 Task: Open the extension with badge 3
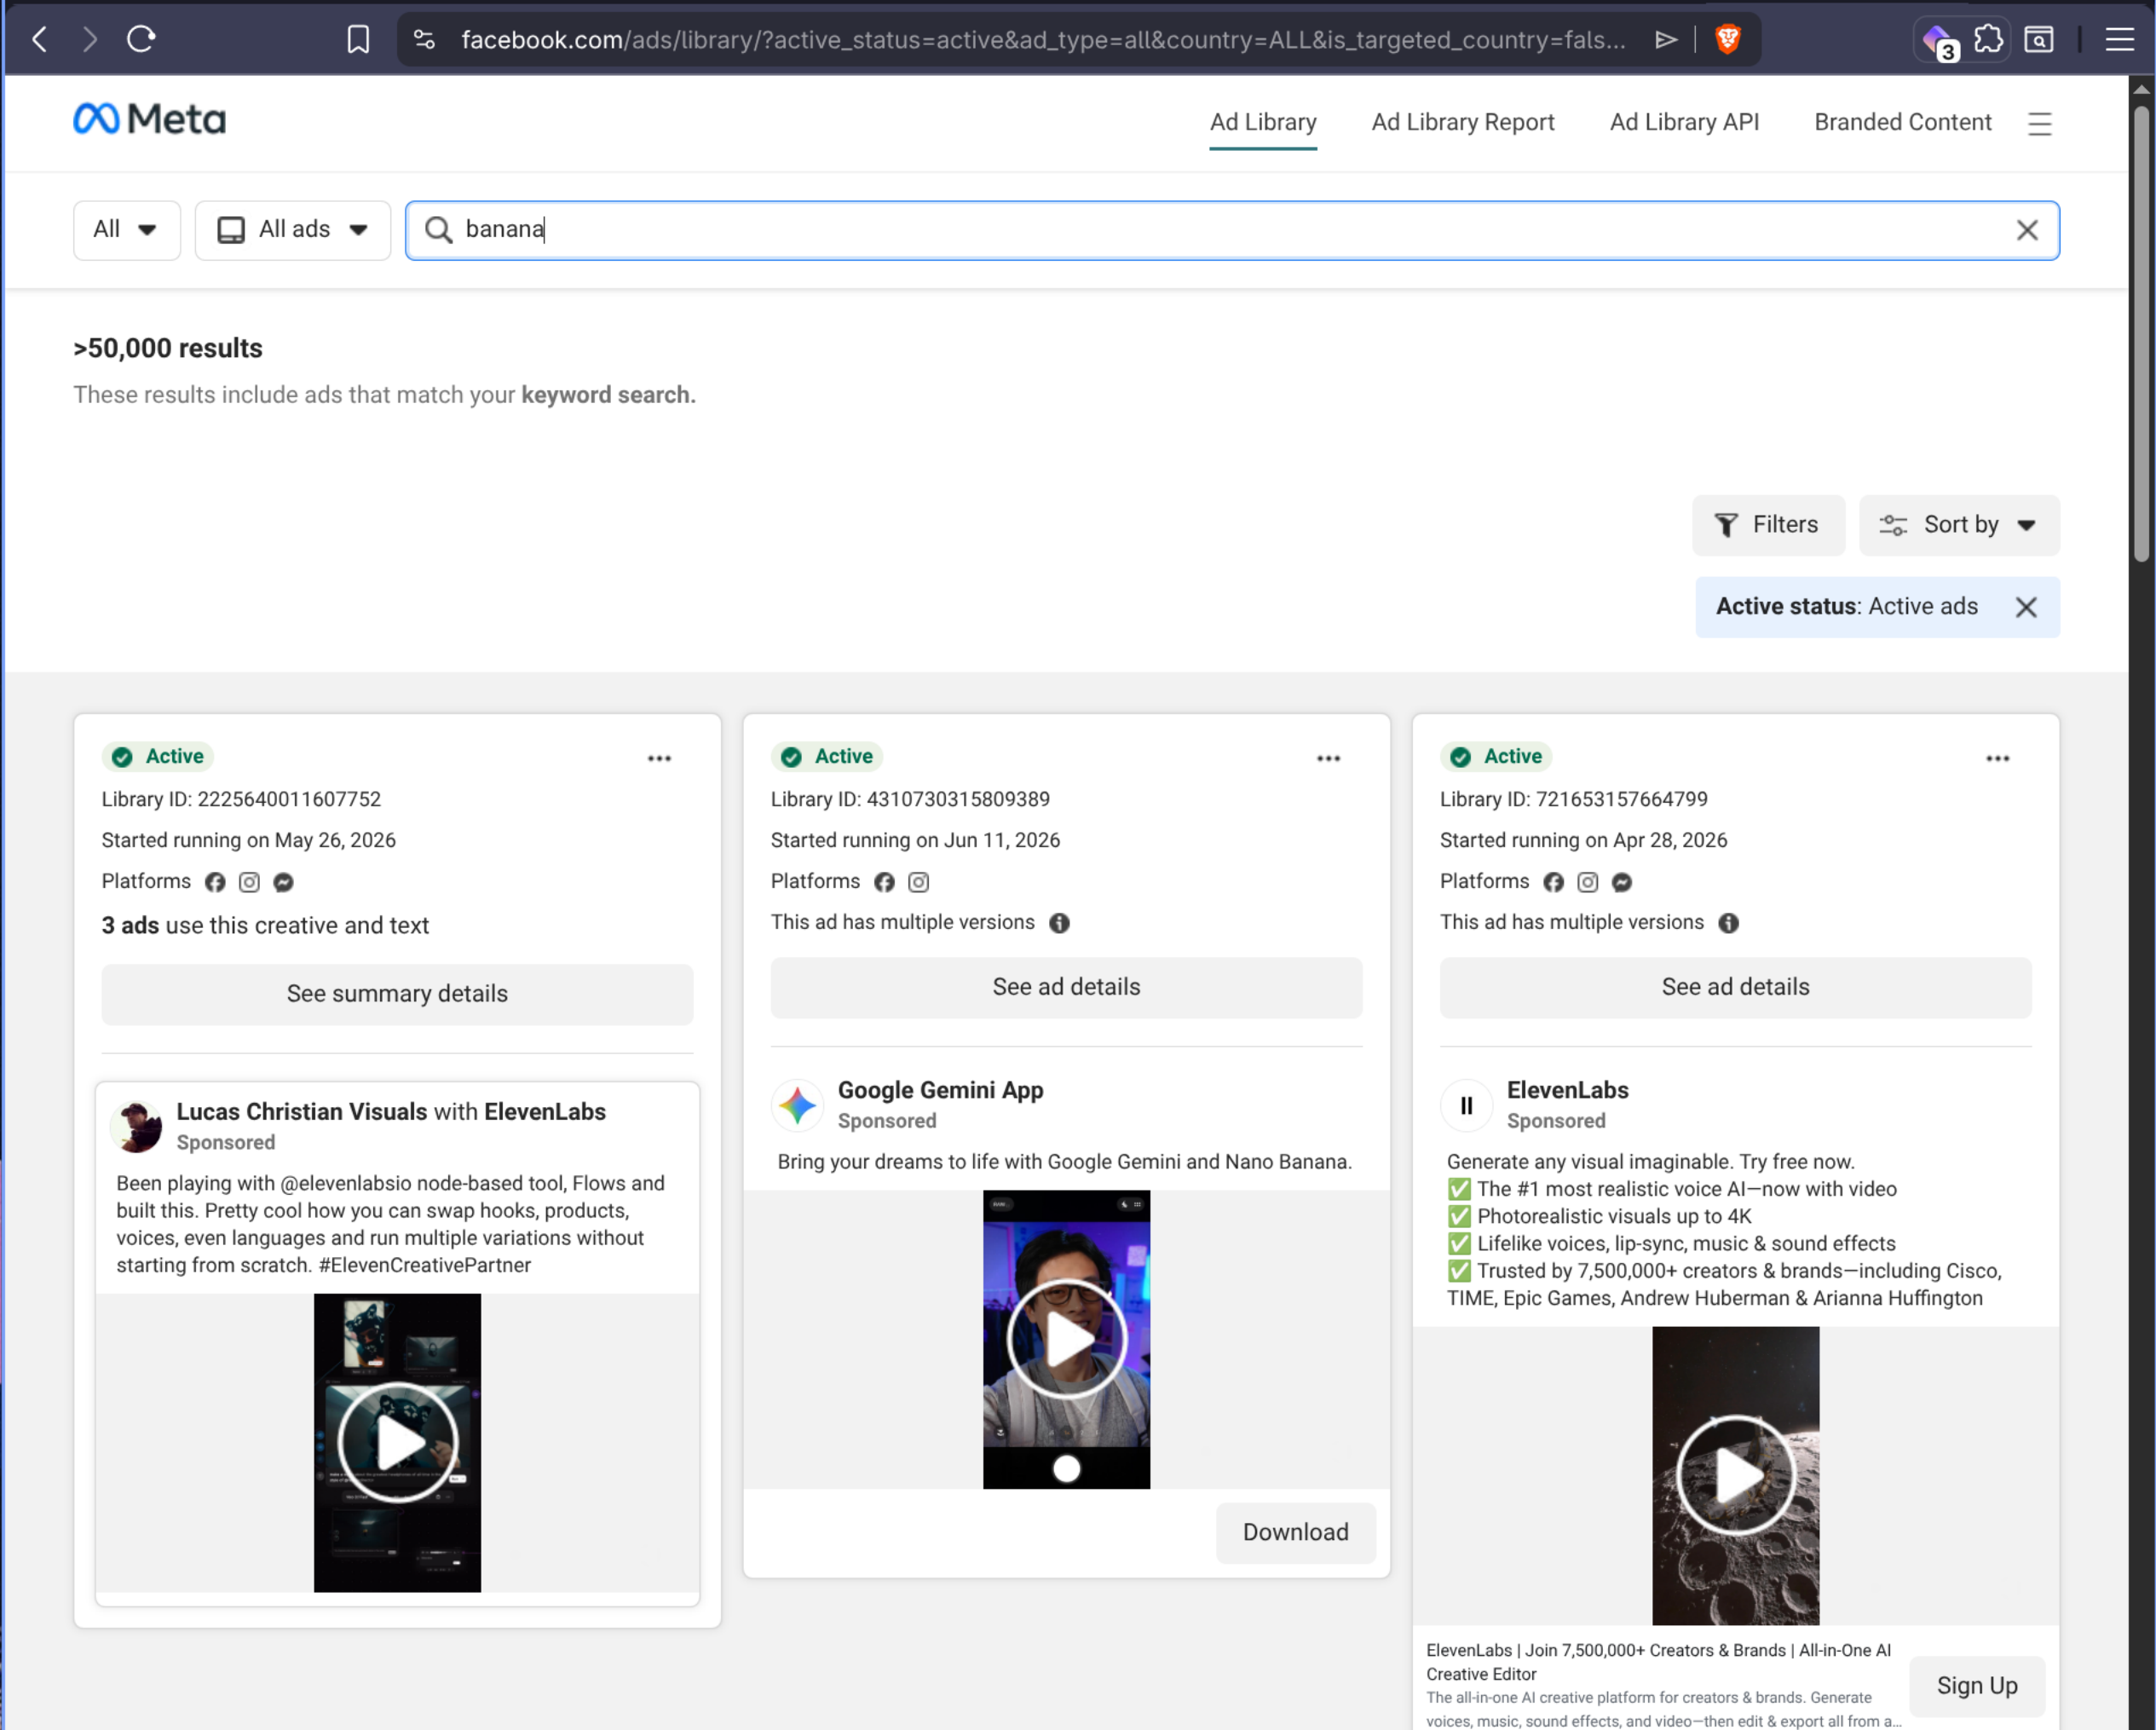1940,41
